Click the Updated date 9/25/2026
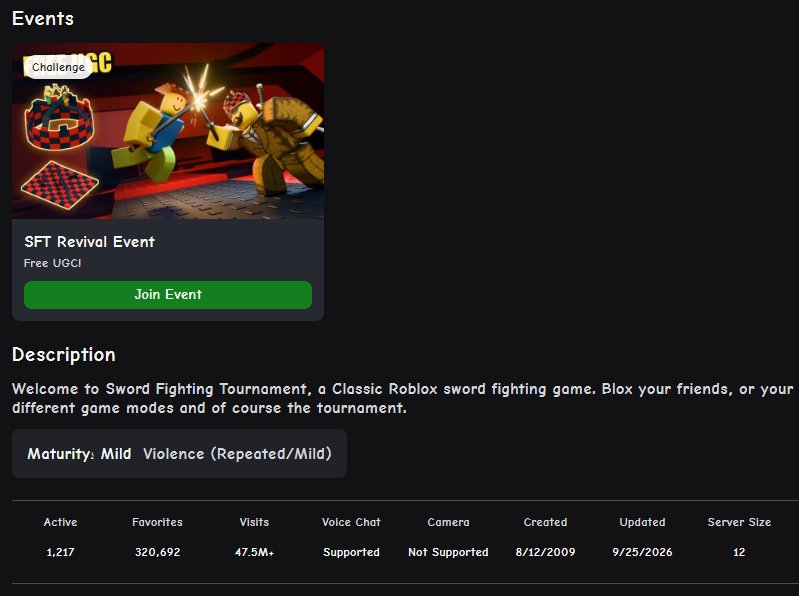This screenshot has width=799, height=596. pos(642,552)
